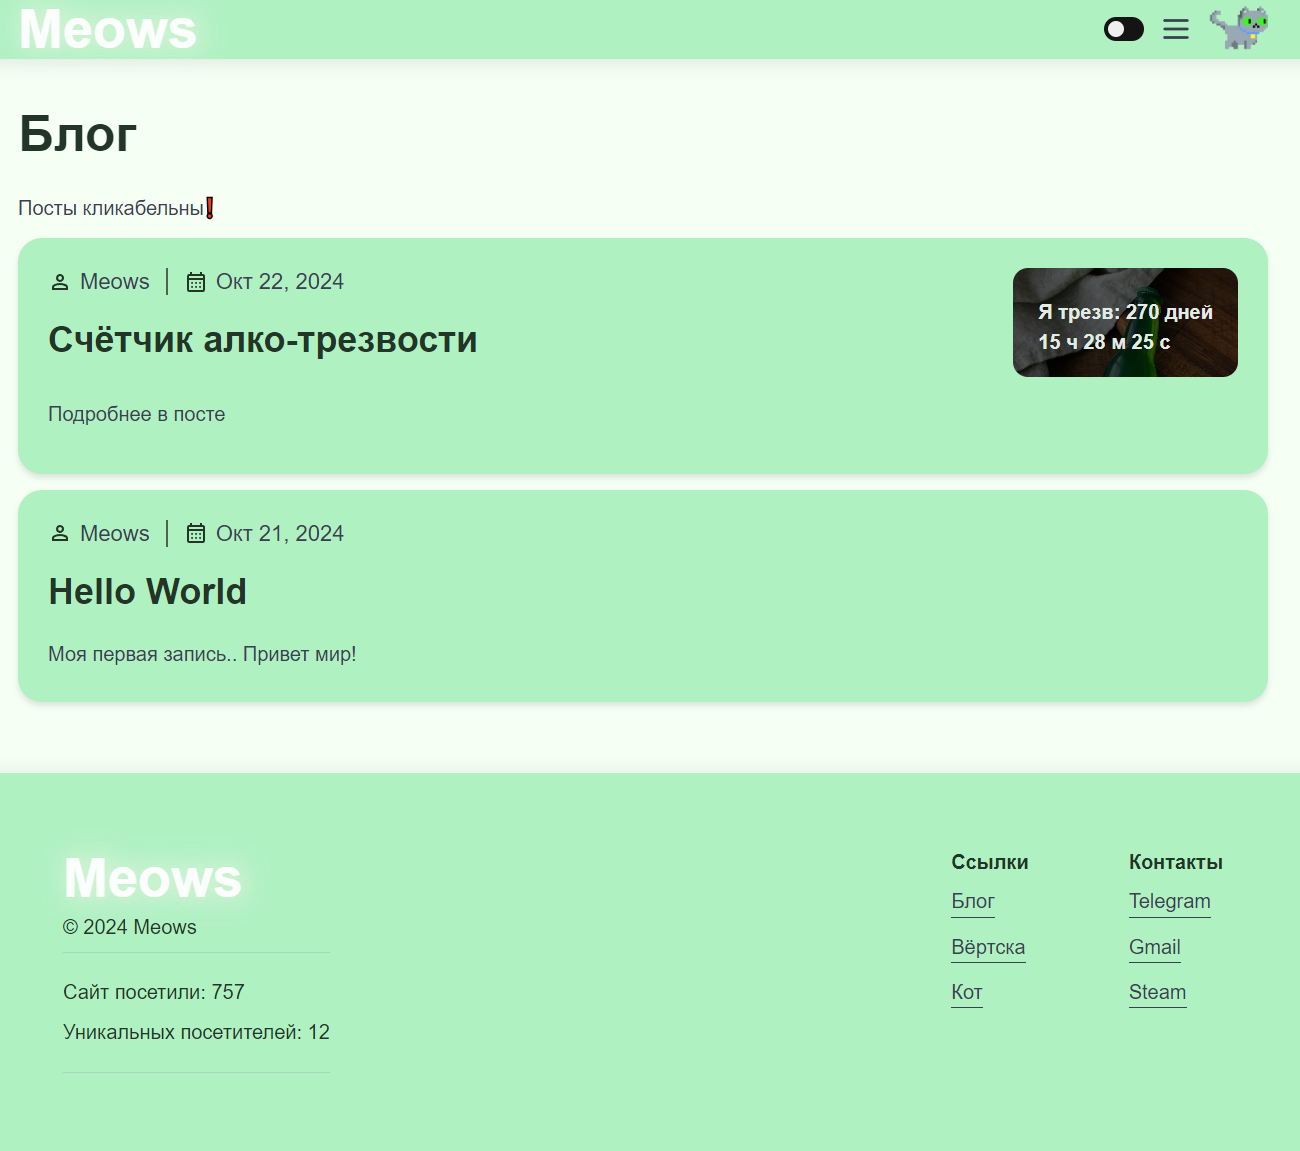Open the Steam contact link
The image size is (1300, 1151).
pos(1157,992)
